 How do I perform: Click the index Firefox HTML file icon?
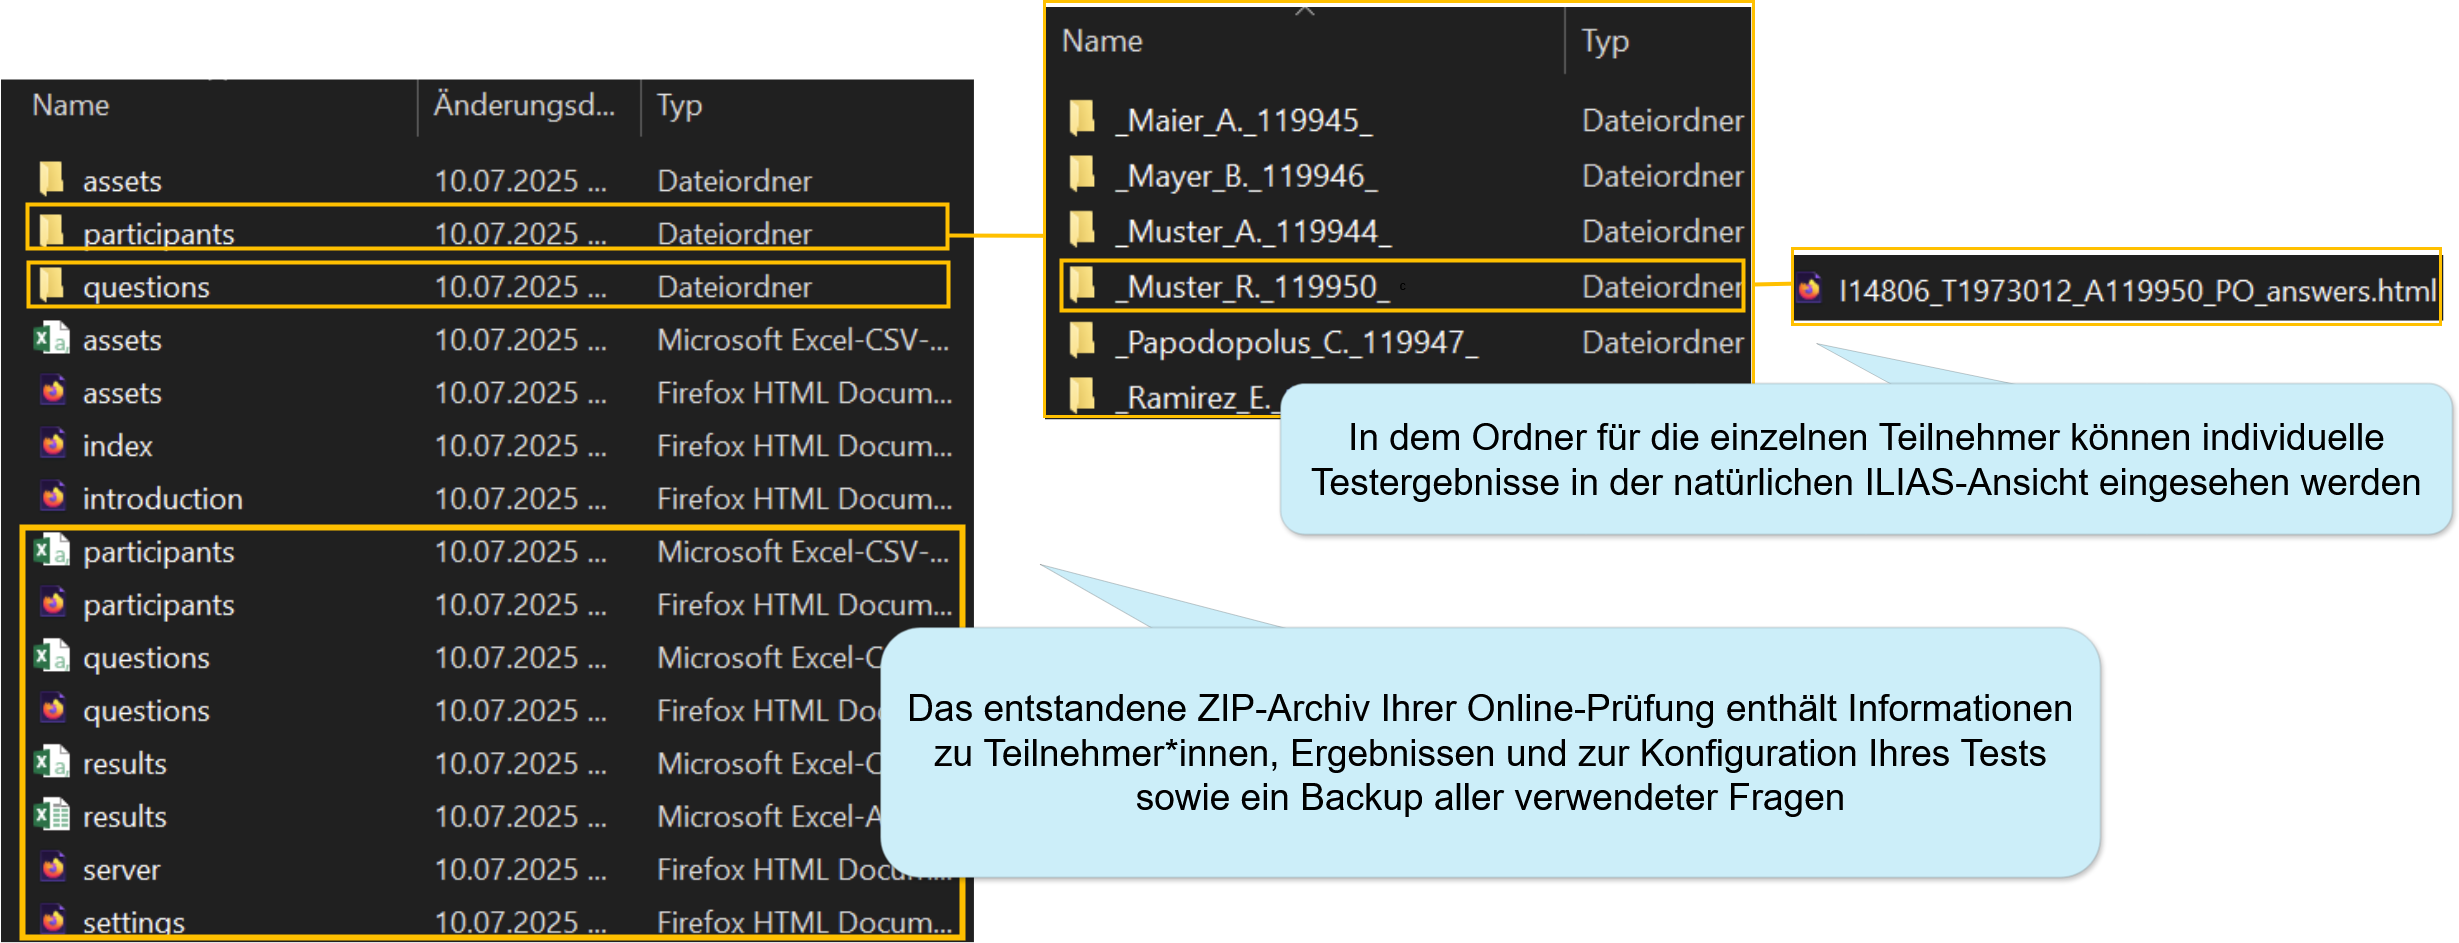pyautogui.click(x=53, y=443)
